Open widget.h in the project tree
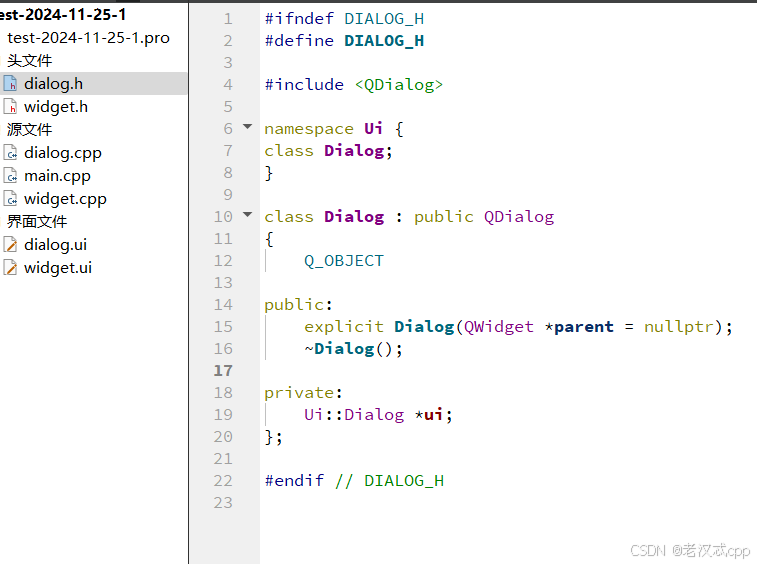 tap(56, 107)
